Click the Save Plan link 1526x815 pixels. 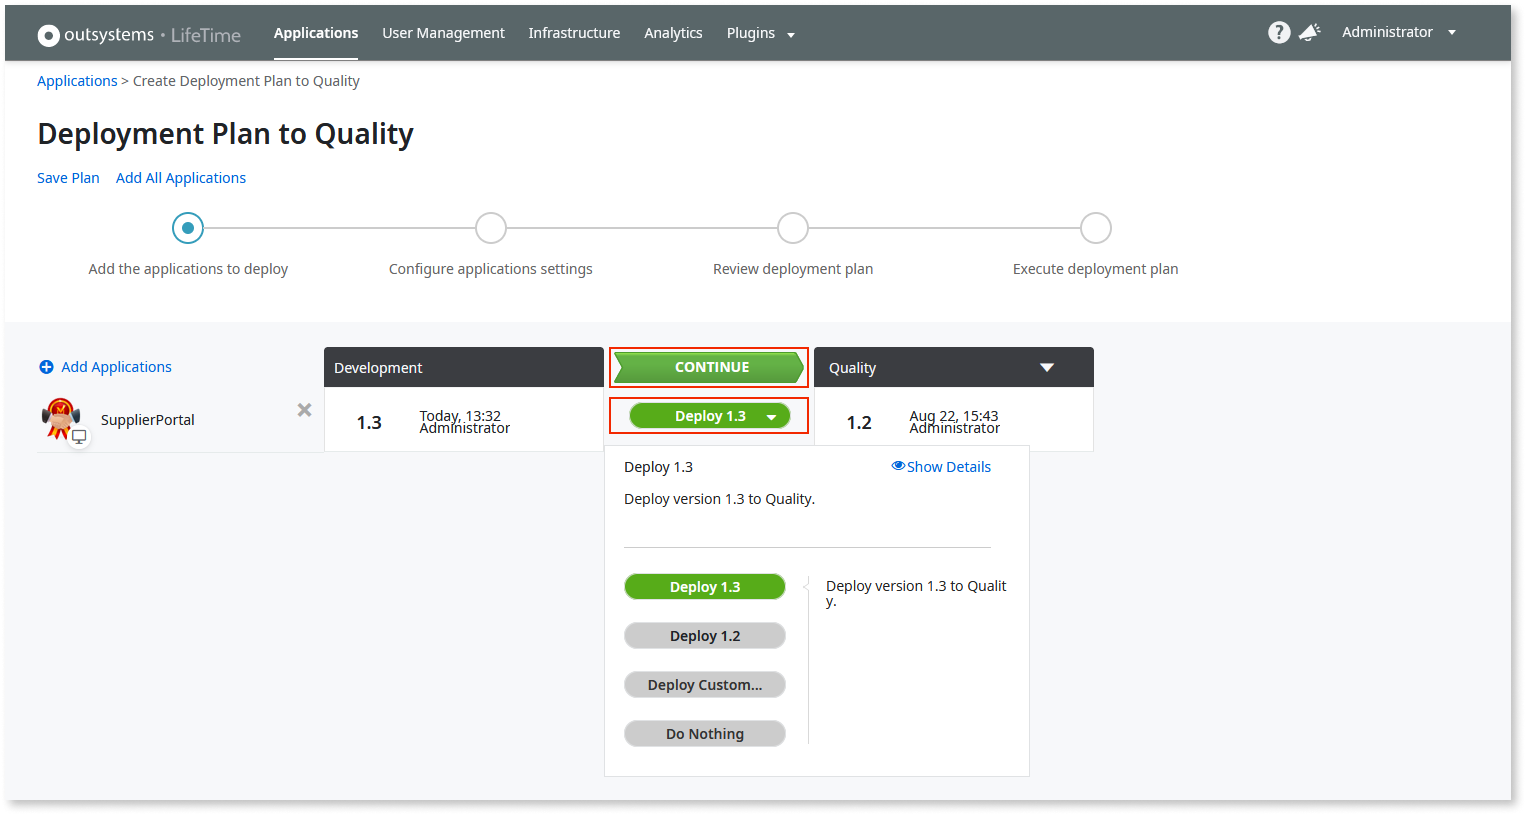[x=67, y=177]
